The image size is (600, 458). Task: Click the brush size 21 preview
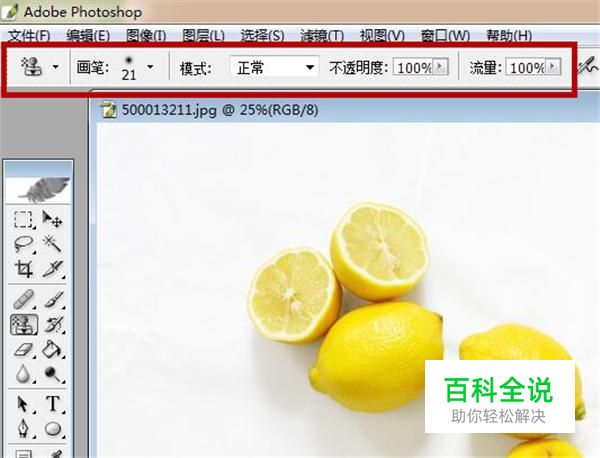[129, 68]
